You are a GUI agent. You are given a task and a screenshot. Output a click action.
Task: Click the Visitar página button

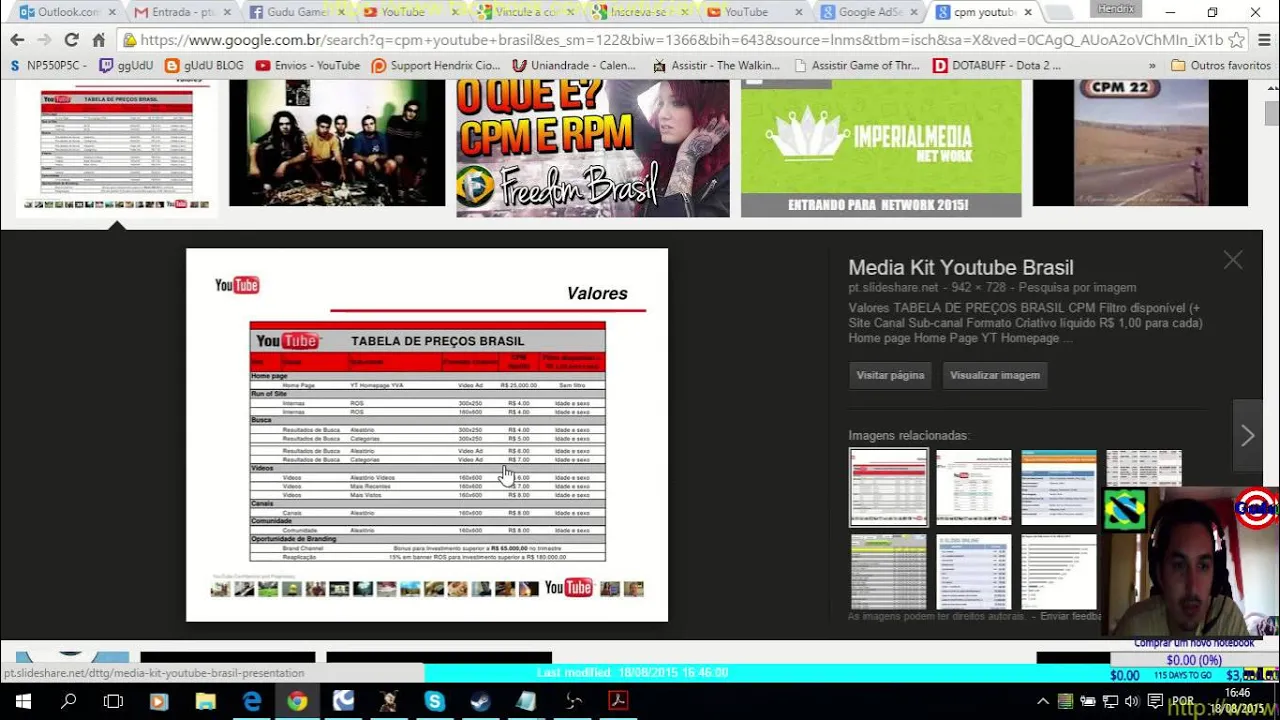click(x=890, y=375)
